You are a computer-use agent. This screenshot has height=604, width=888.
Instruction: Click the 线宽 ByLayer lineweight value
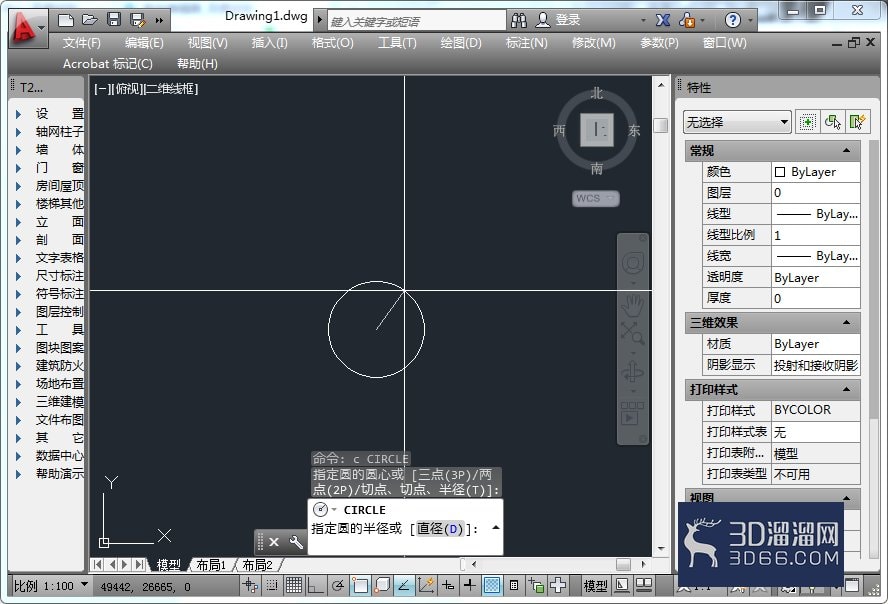816,256
